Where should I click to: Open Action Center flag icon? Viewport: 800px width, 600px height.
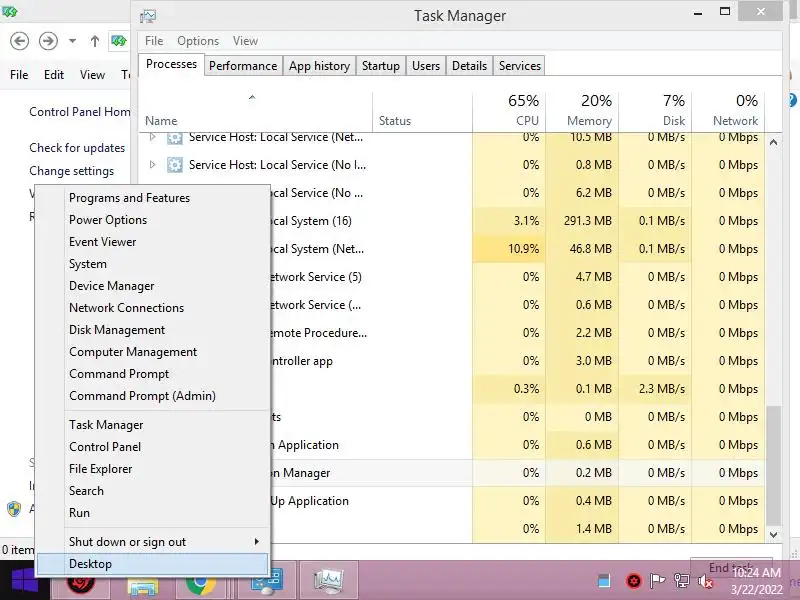pyautogui.click(x=657, y=581)
